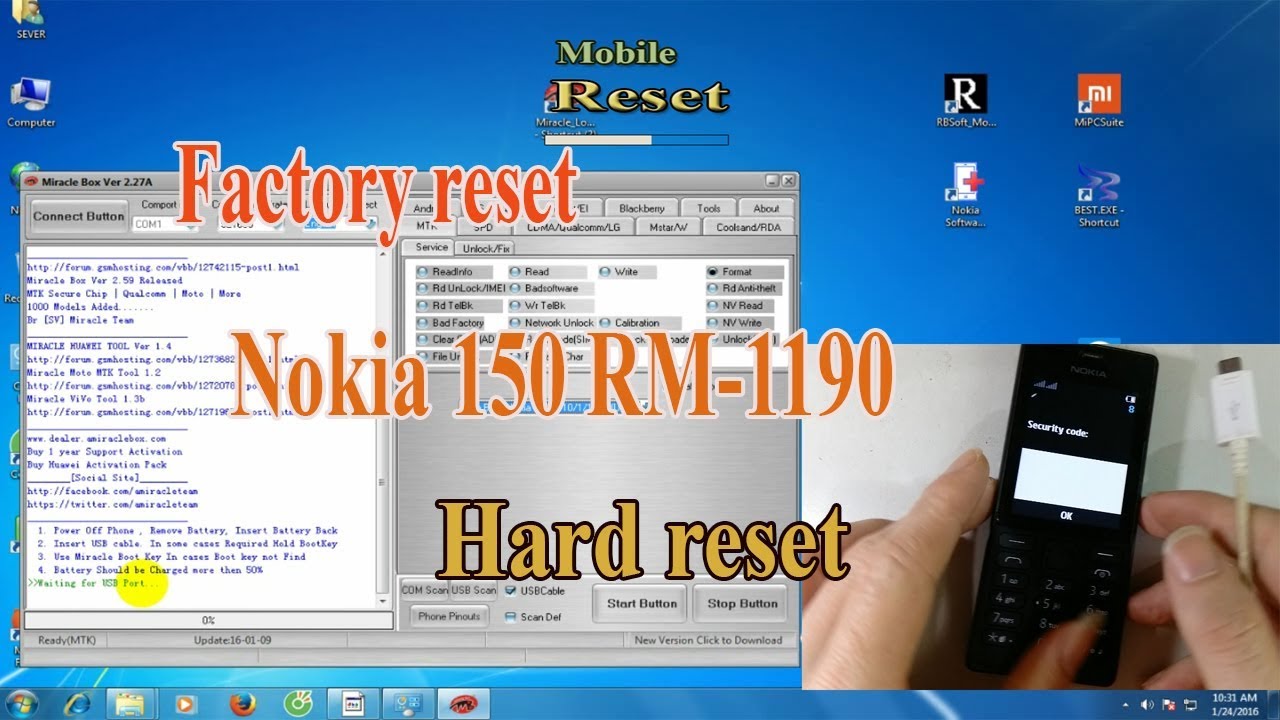Select the NV Read option
Image resolution: width=1280 pixels, height=720 pixels.
[x=738, y=306]
